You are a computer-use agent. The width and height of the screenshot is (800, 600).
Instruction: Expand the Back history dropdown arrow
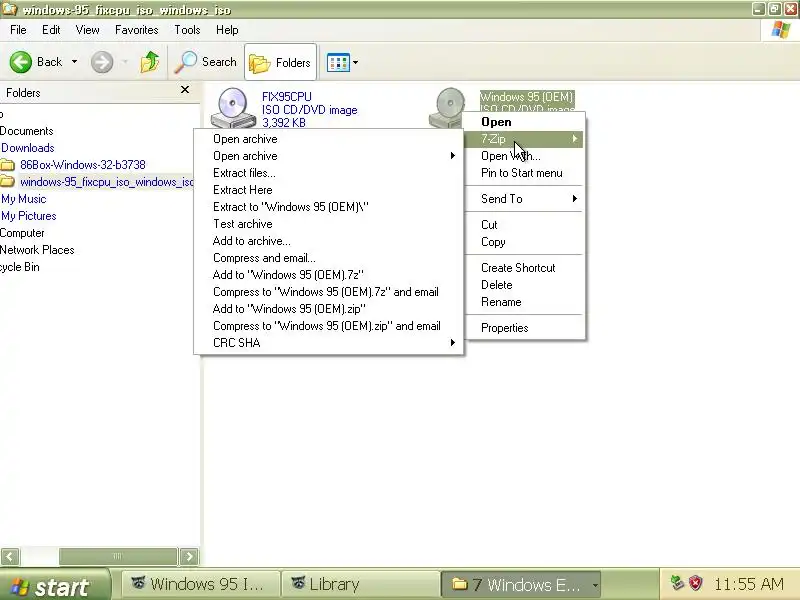tap(74, 62)
